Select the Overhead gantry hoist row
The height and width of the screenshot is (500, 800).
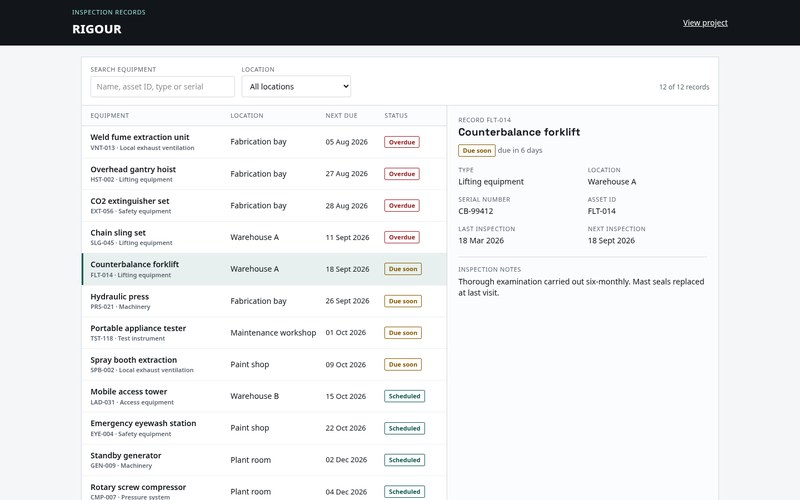click(x=264, y=174)
